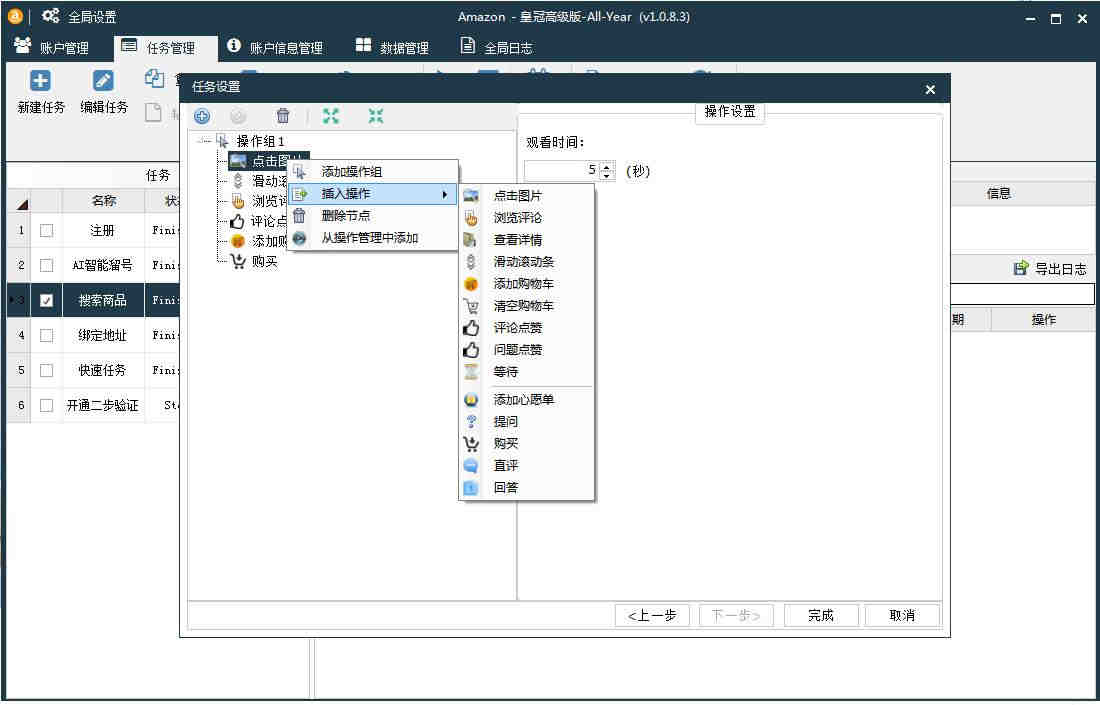Uncheck the 搜索商品 task checkbox
1100x705 pixels.
(x=46, y=300)
